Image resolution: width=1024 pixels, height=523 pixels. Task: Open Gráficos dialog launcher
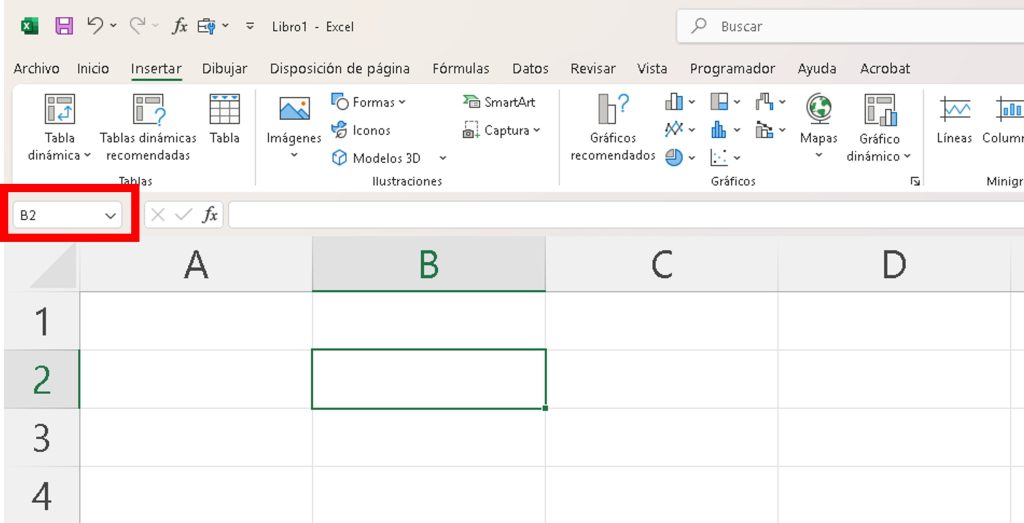click(914, 182)
